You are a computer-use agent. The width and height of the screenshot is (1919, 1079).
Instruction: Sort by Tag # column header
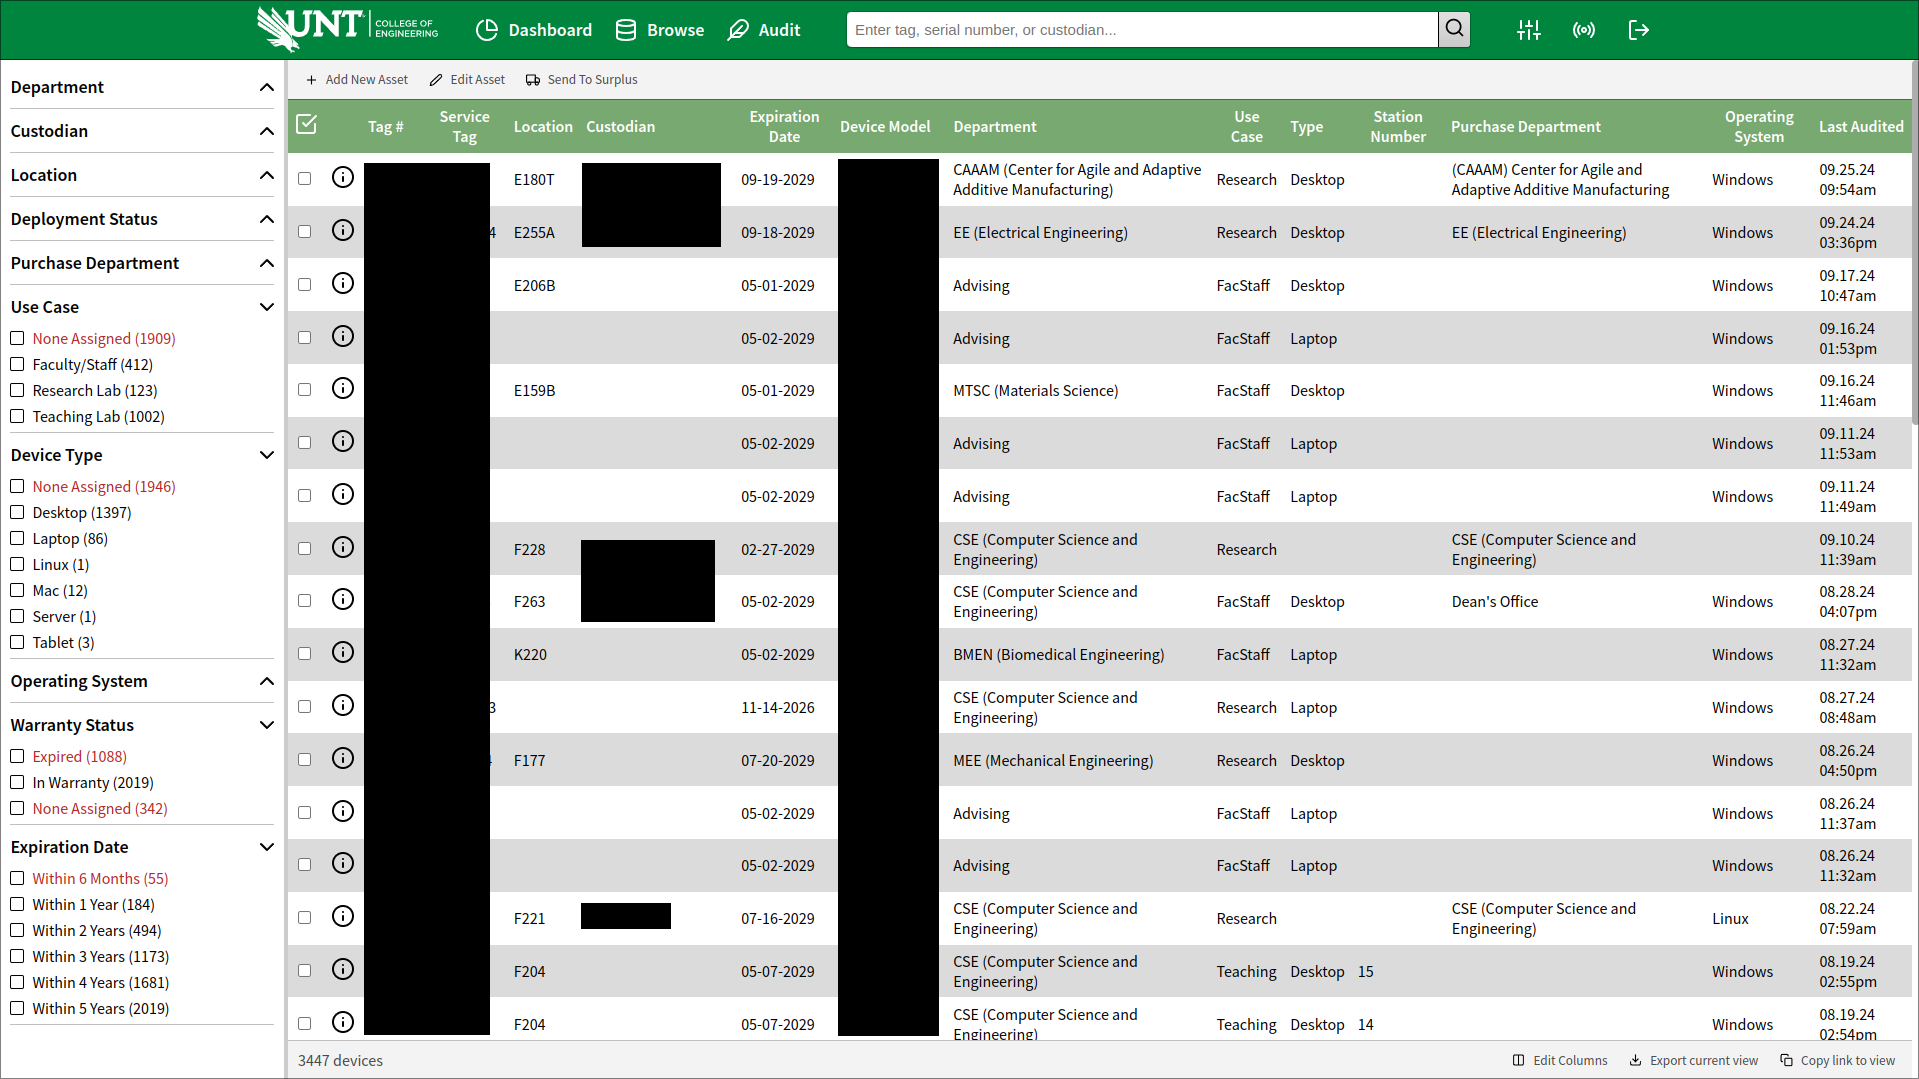point(385,126)
